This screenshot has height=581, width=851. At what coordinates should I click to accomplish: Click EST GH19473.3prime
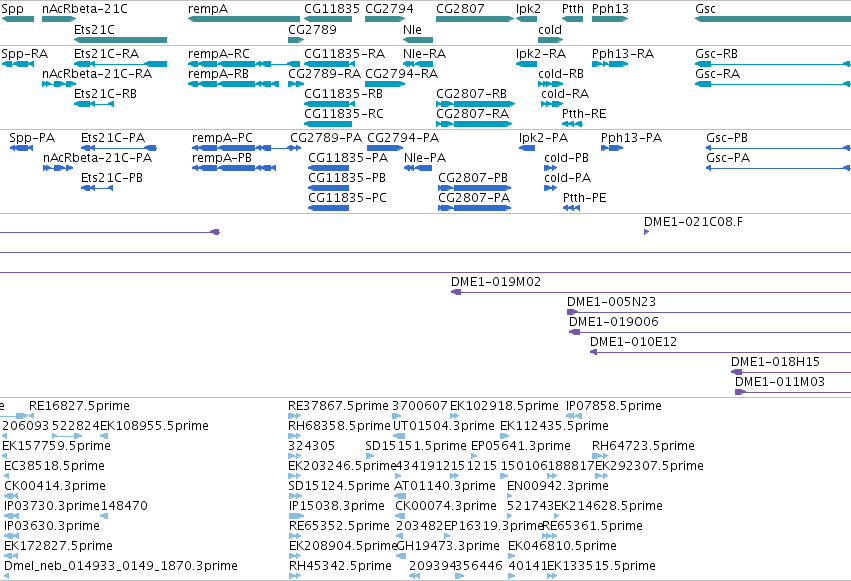coord(402,556)
